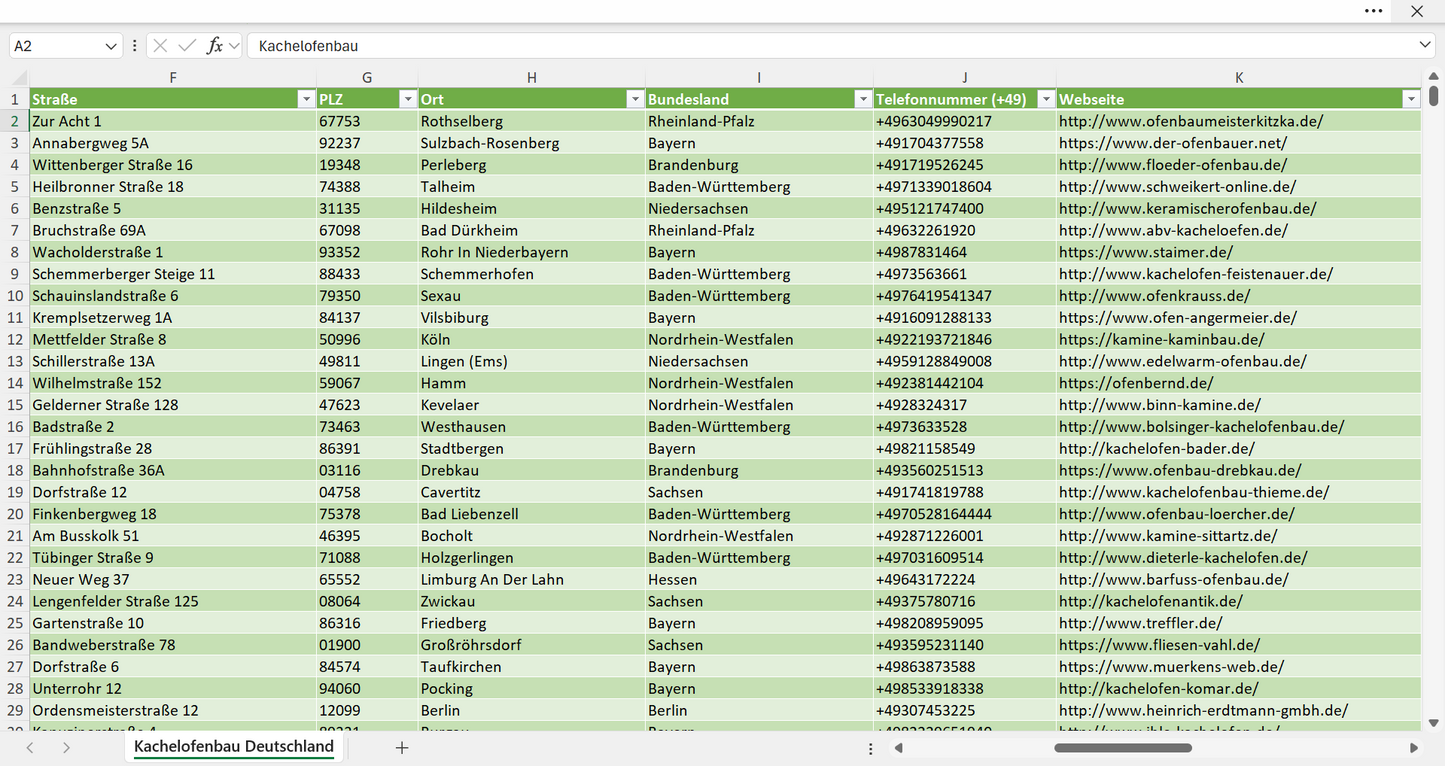Open link http://kachelofenantik.de/
Viewport: 1445px width, 766px height.
pyautogui.click(x=1151, y=601)
